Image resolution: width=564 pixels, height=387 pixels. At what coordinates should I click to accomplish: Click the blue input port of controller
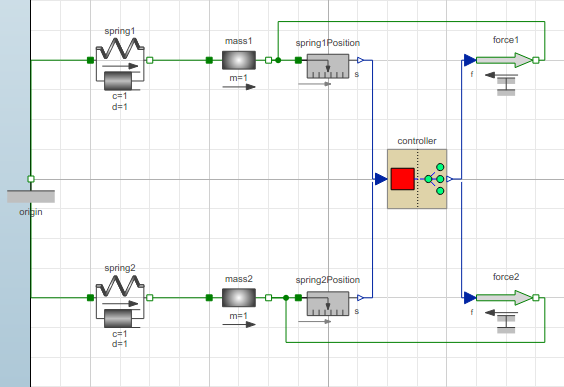tap(381, 179)
